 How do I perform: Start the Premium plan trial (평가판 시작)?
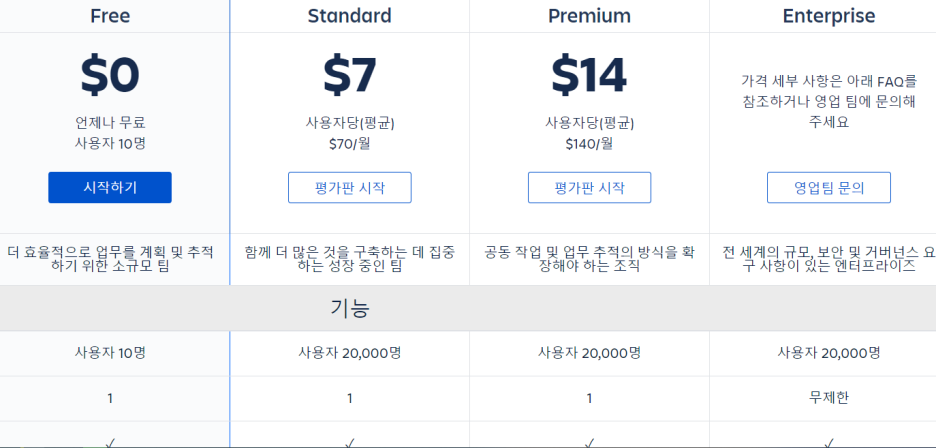point(590,188)
